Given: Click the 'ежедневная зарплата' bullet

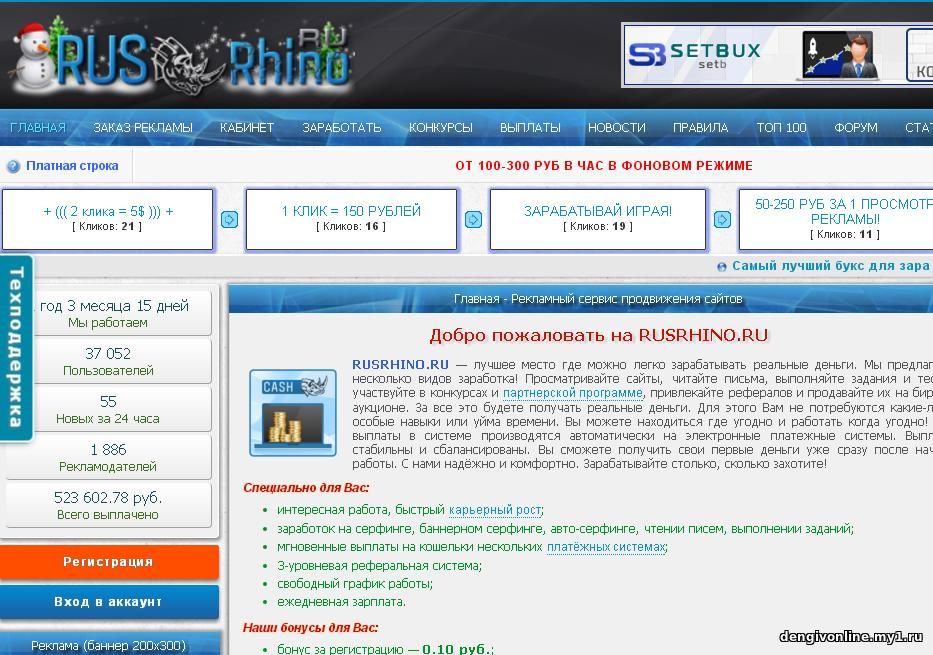Looking at the screenshot, I should pos(341,602).
